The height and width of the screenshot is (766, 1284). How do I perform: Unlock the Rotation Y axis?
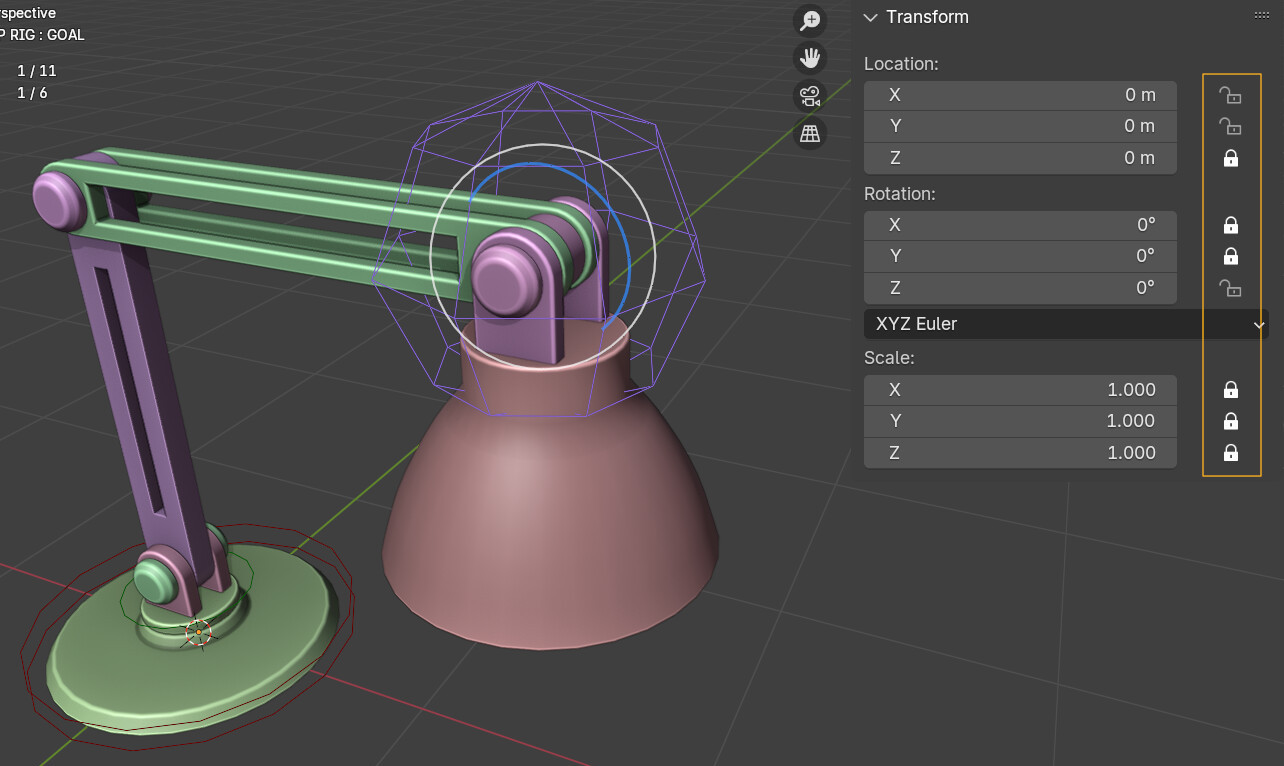tap(1231, 256)
